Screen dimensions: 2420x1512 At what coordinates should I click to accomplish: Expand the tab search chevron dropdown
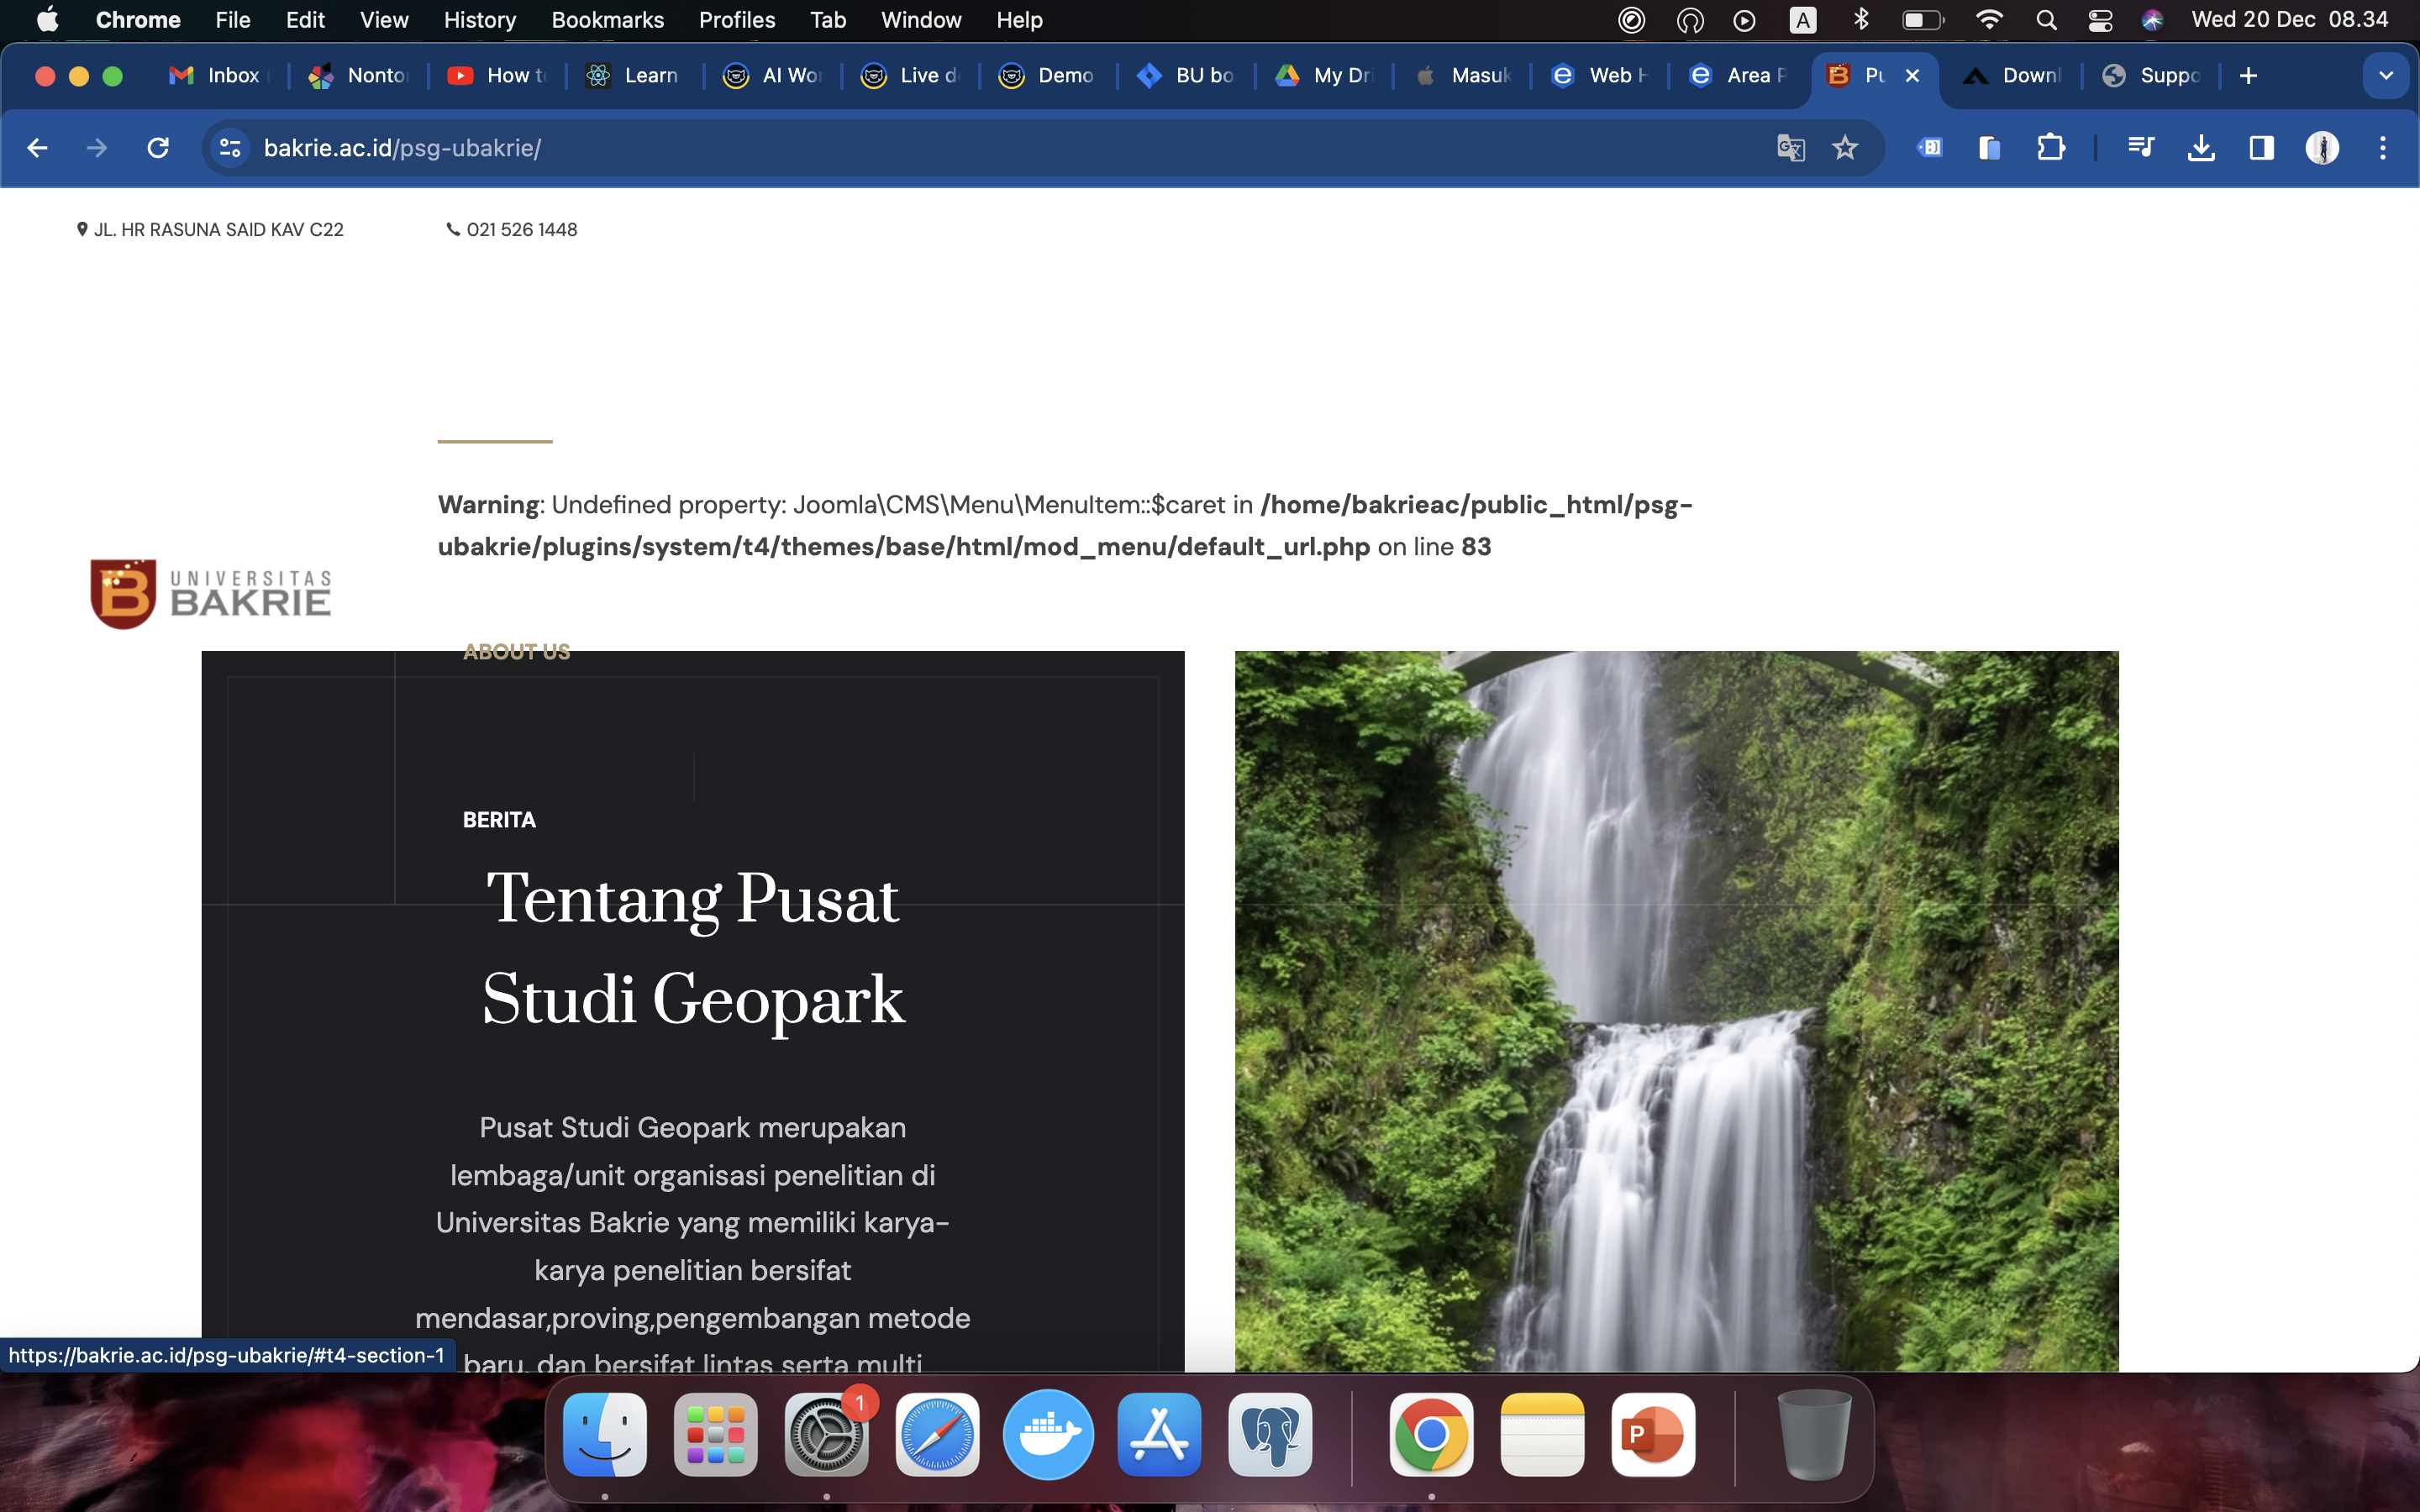pos(2386,76)
